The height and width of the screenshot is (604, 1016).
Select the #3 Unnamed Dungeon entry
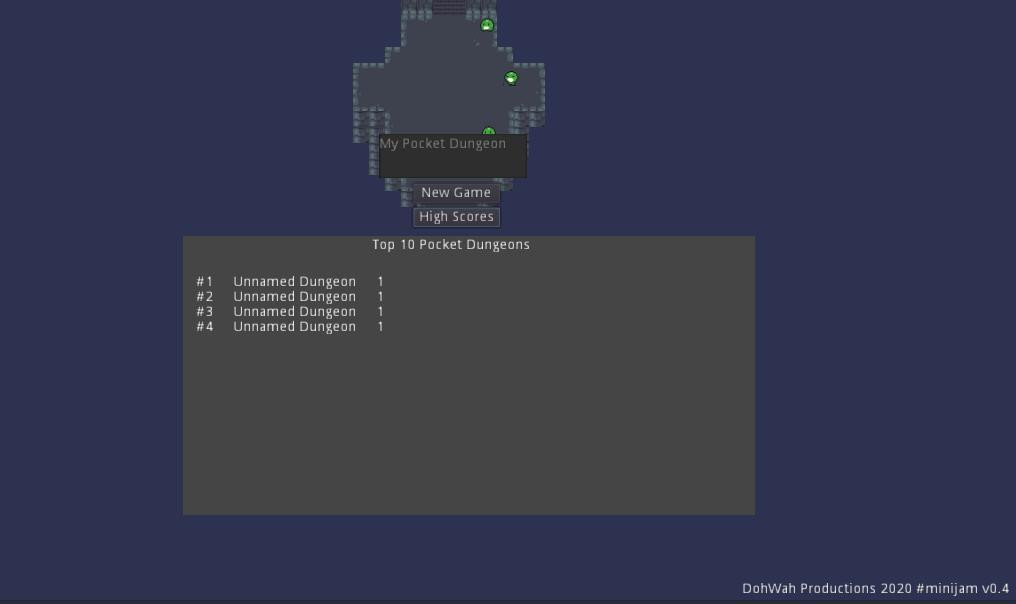point(290,311)
